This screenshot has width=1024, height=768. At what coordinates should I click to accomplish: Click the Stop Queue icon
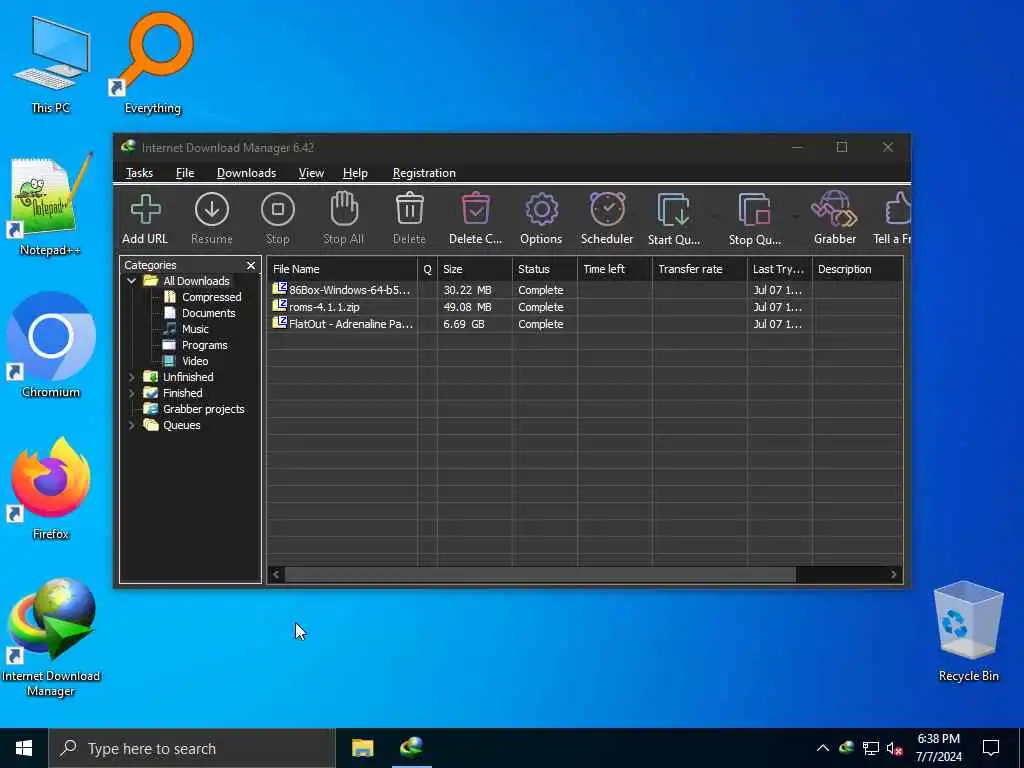[x=754, y=210]
